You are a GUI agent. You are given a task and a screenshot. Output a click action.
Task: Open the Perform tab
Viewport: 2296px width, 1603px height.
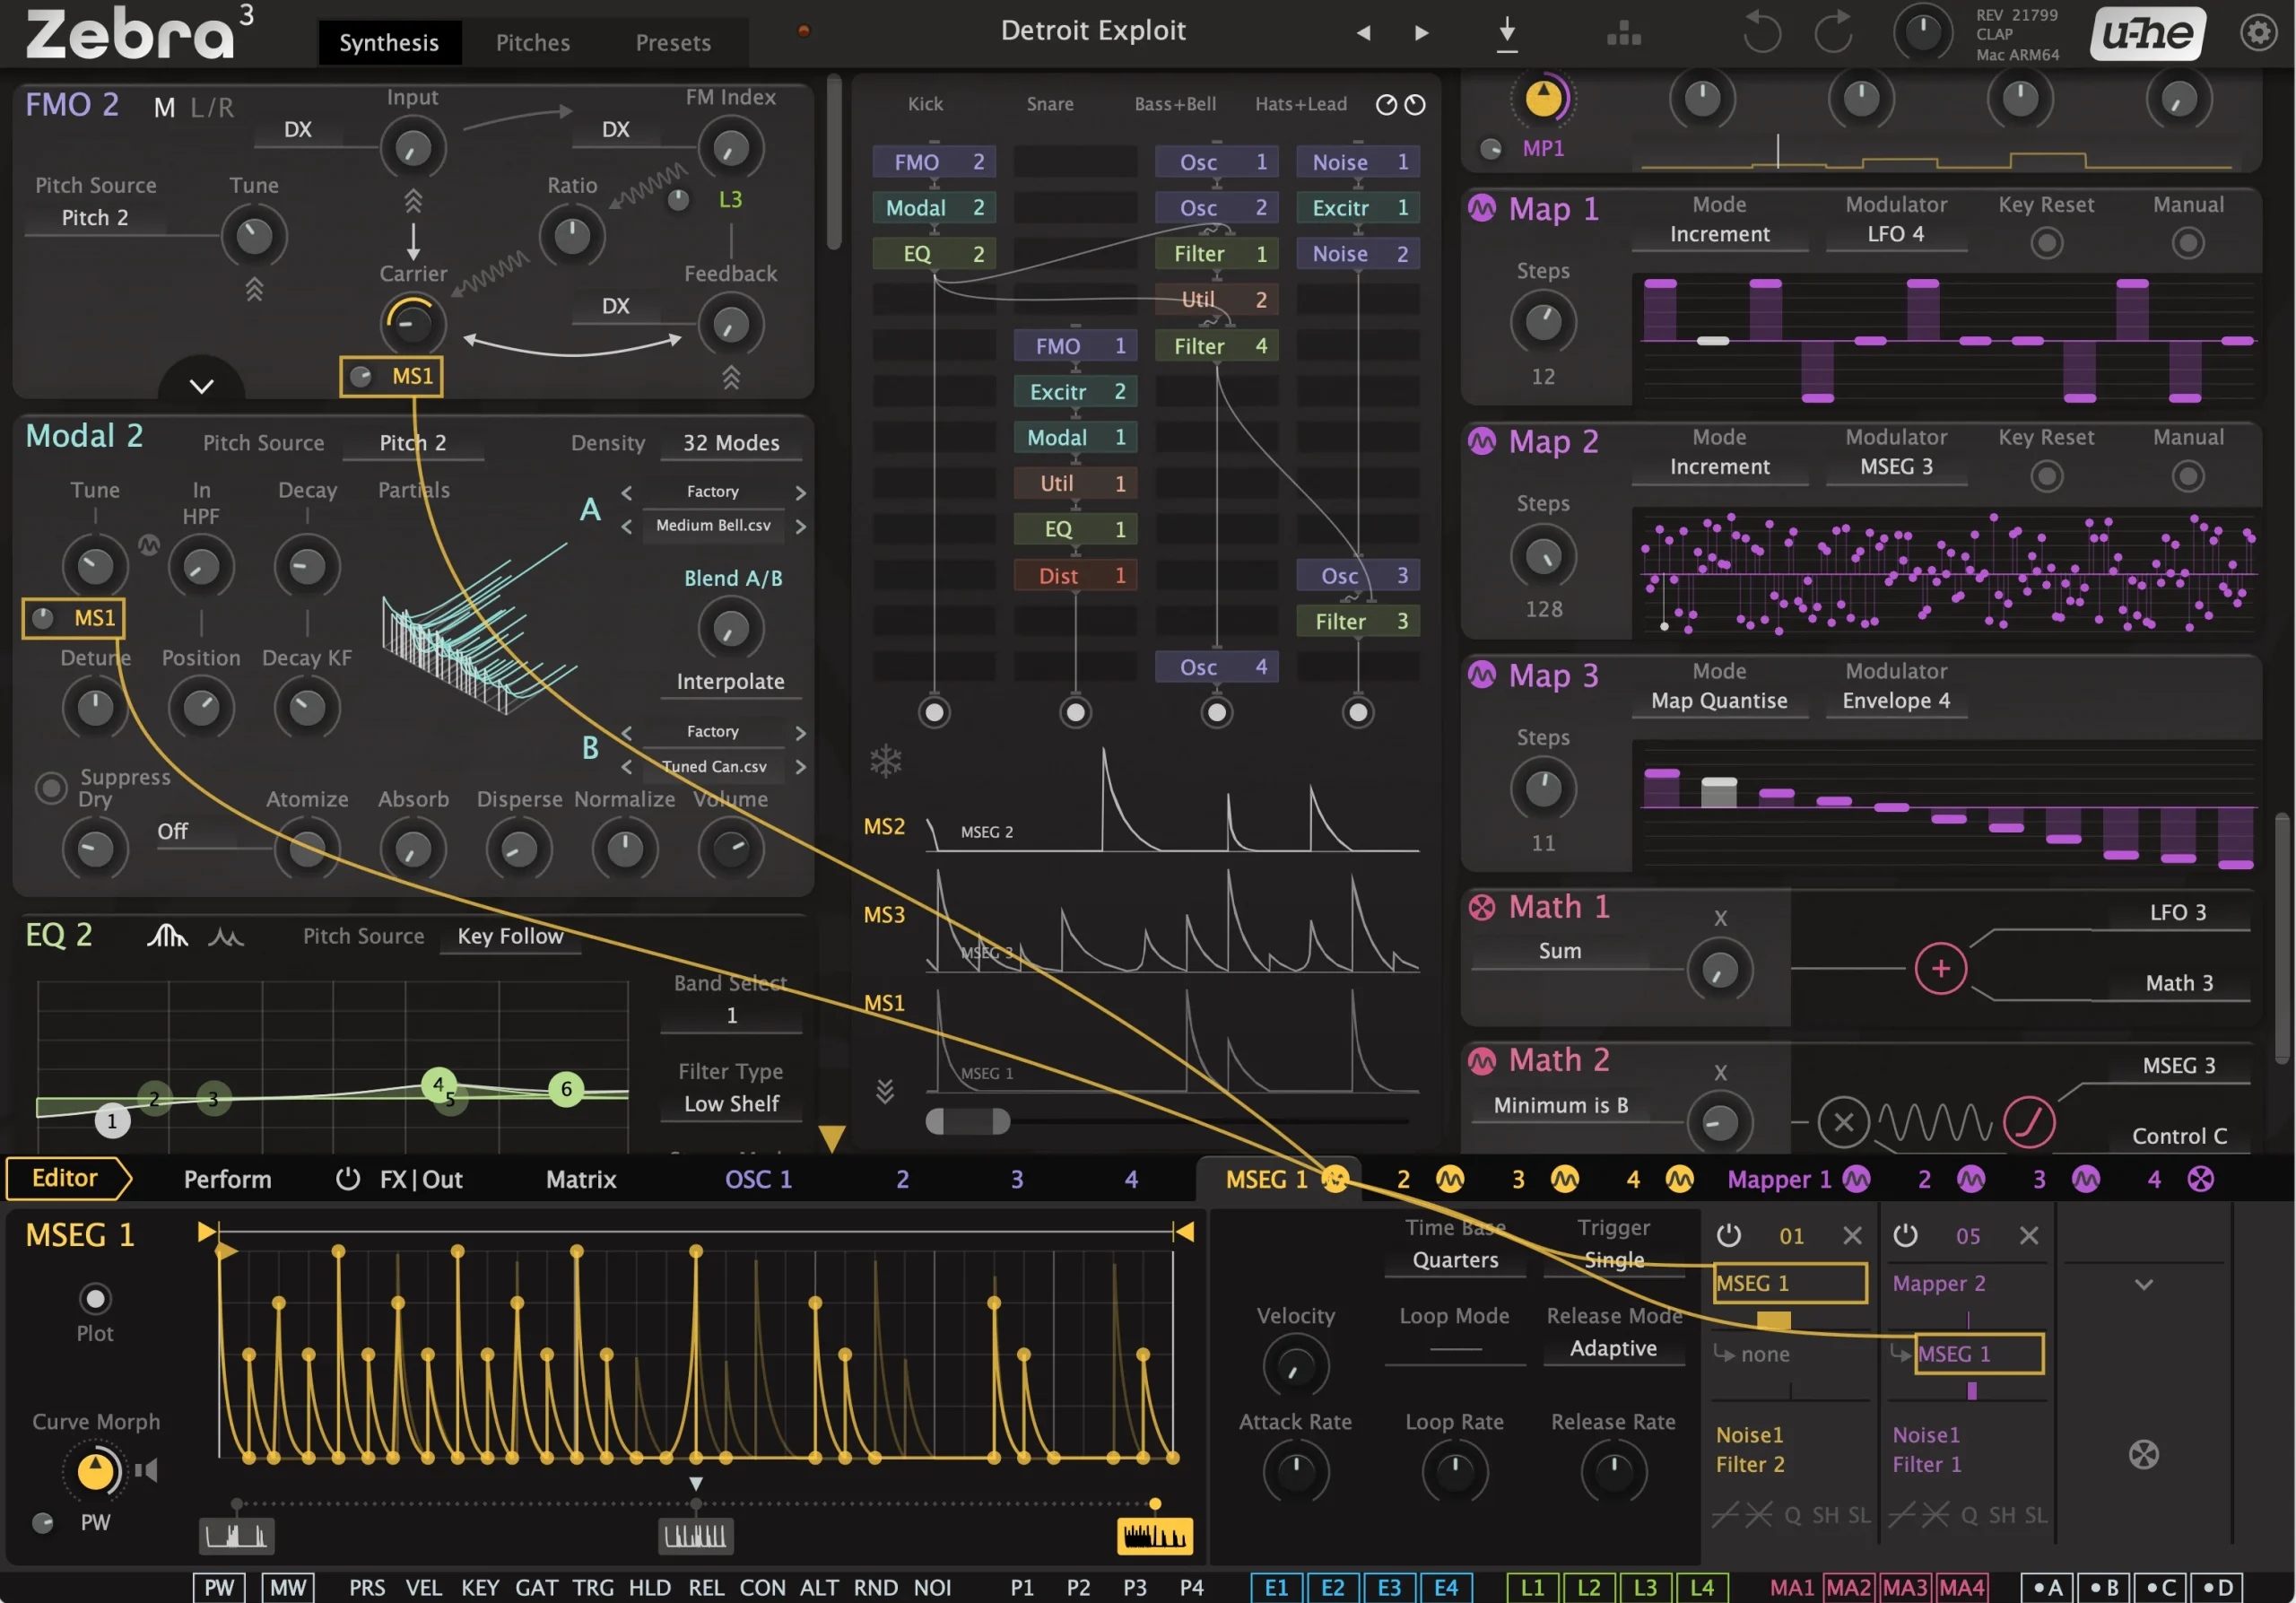(227, 1179)
